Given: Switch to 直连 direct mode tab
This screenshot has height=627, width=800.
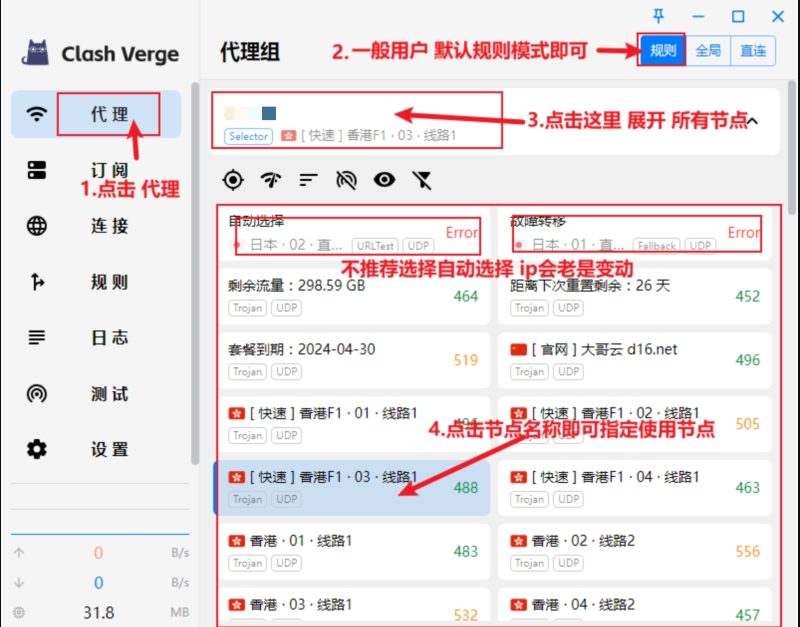Looking at the screenshot, I should [x=753, y=51].
